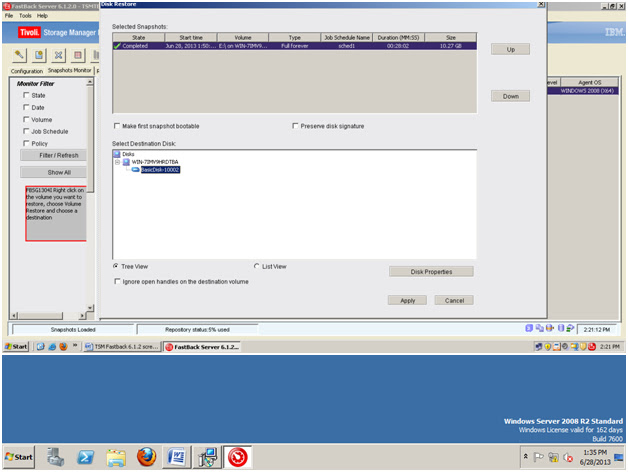The height and width of the screenshot is (472, 628).
Task: Click the Down button
Action: point(510,96)
